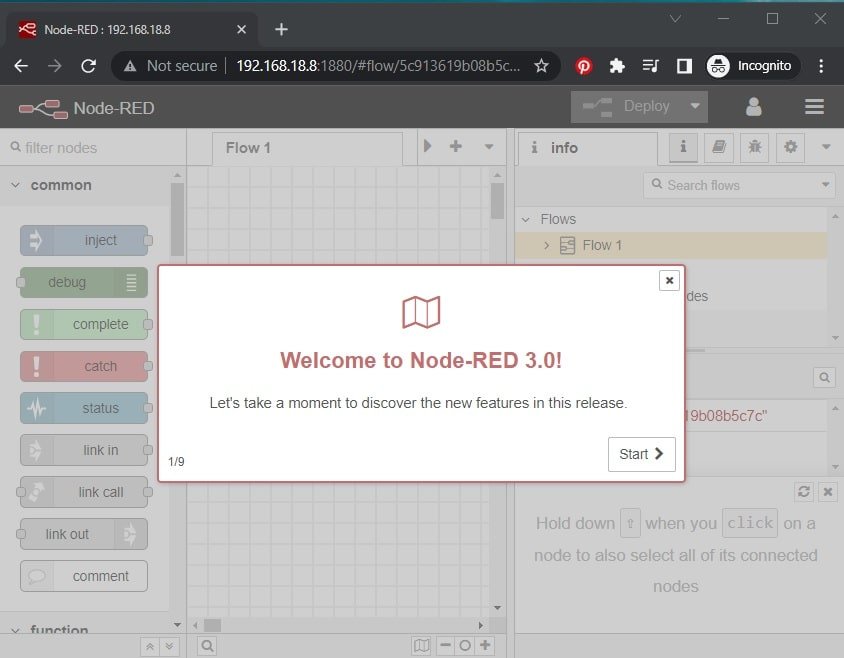Click the workspace vertical scrollbar thumb

click(x=497, y=201)
